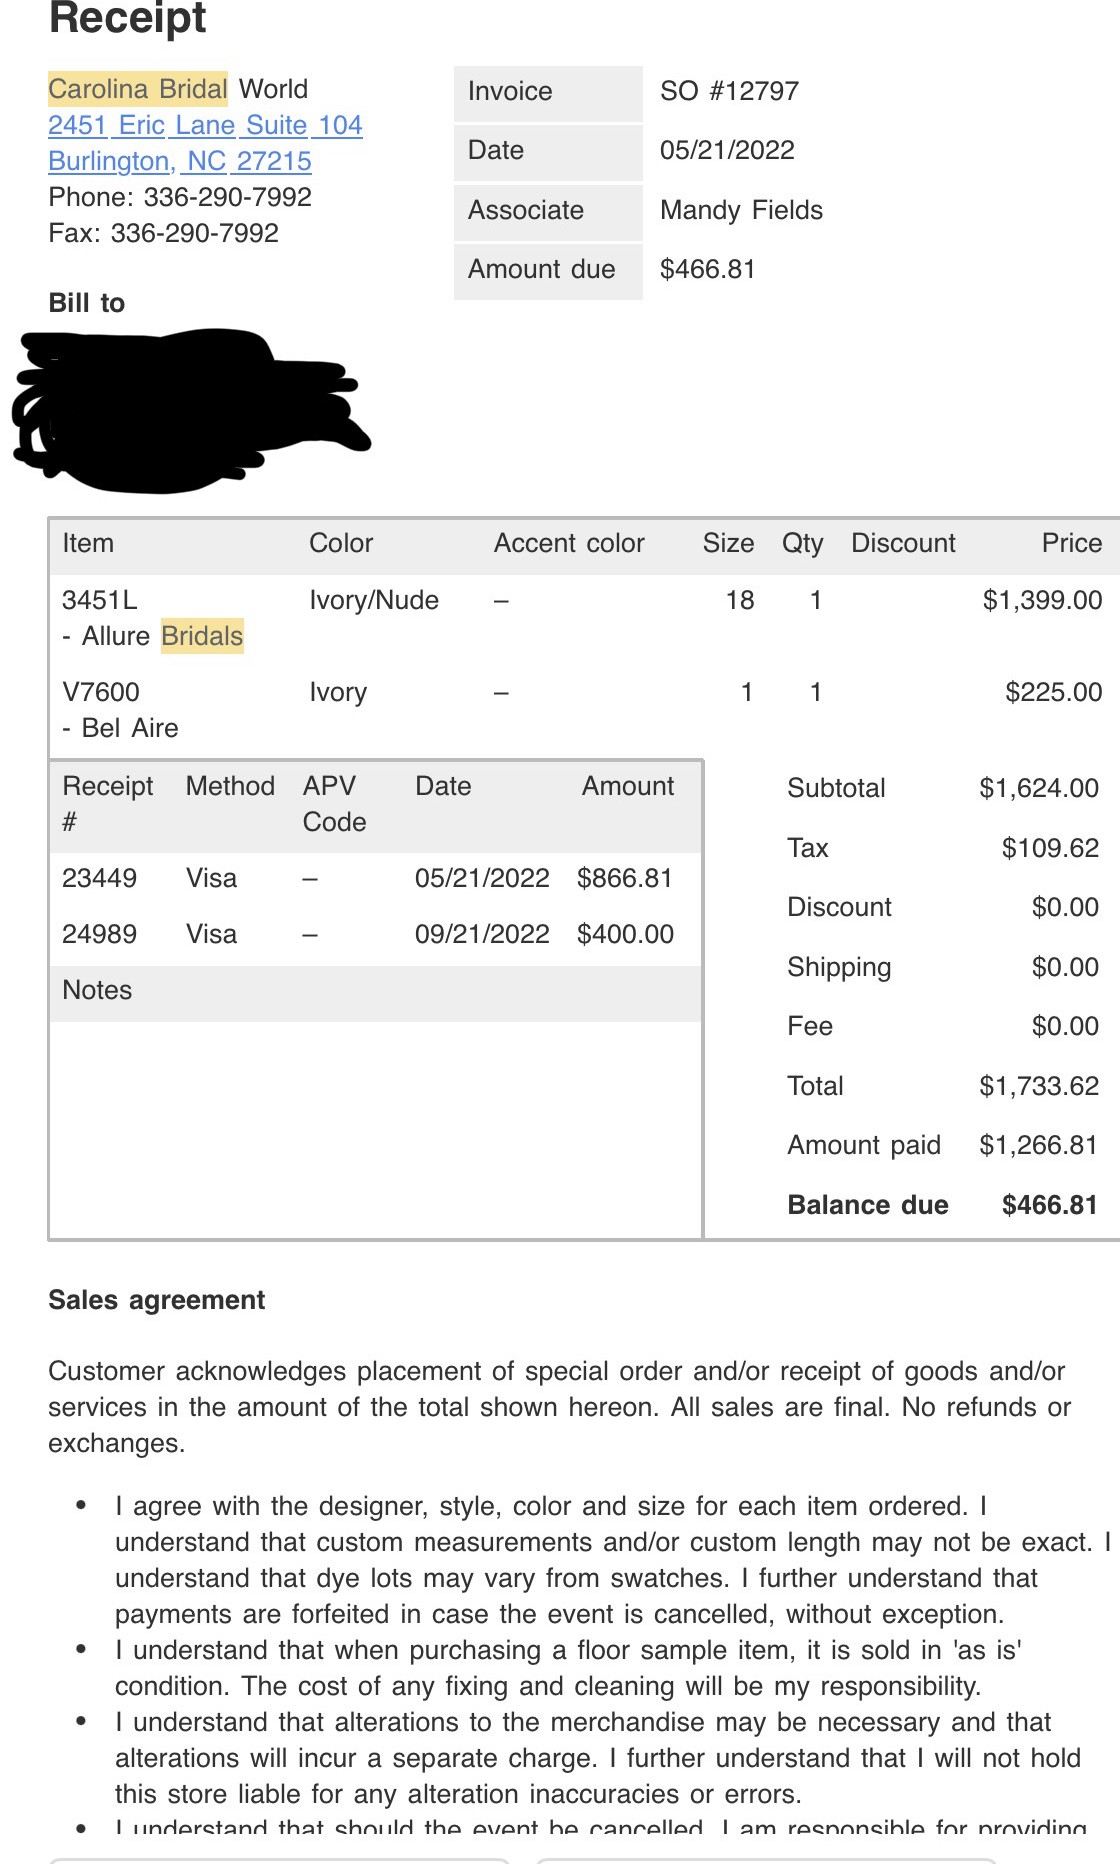Click the highlighted Bridals word

[x=202, y=637]
